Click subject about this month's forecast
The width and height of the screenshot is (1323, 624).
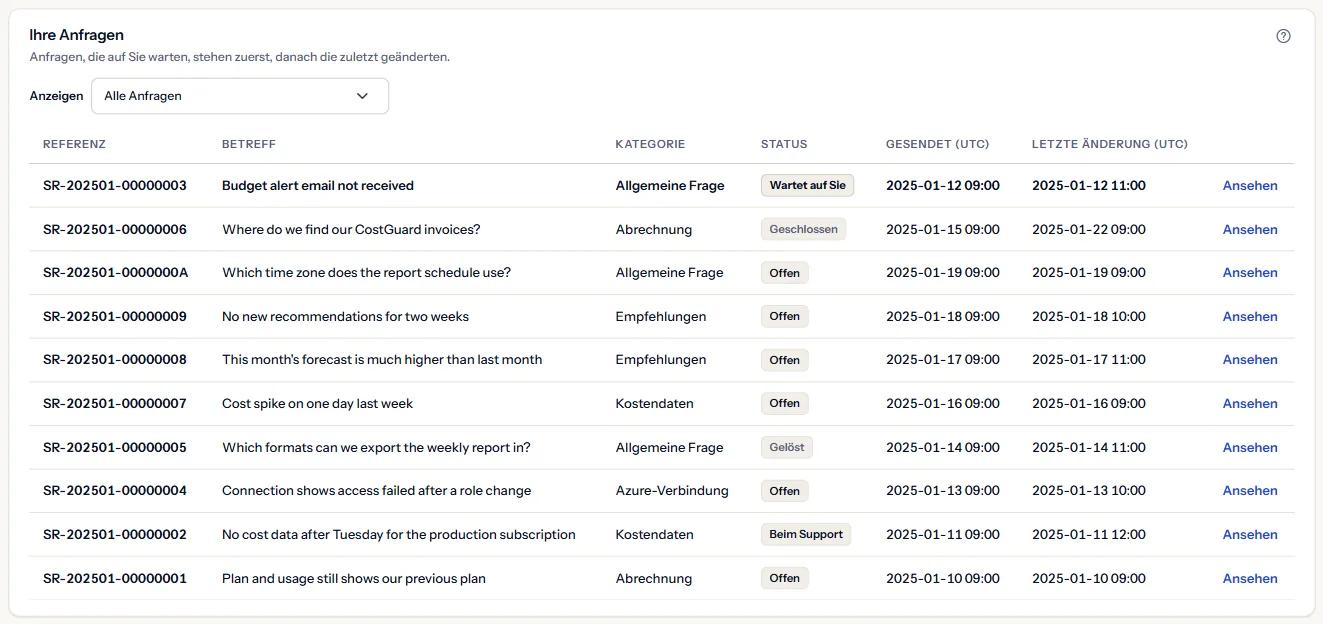pyautogui.click(x=382, y=360)
